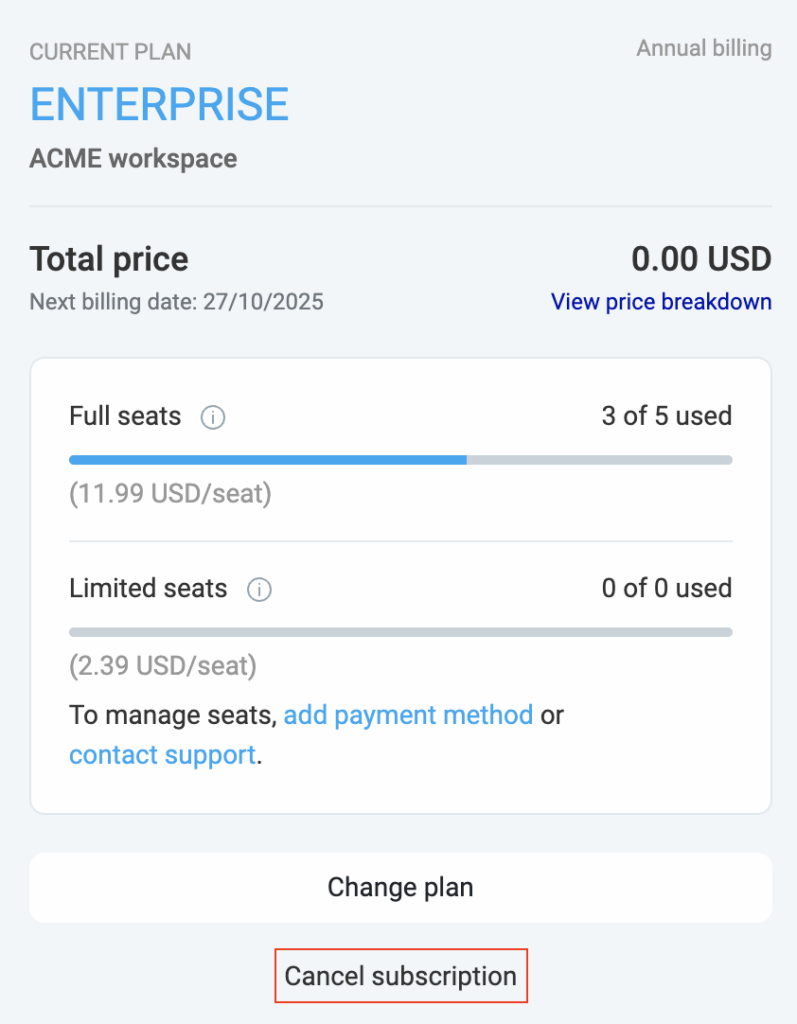Click the Next billing date text

[x=176, y=301]
